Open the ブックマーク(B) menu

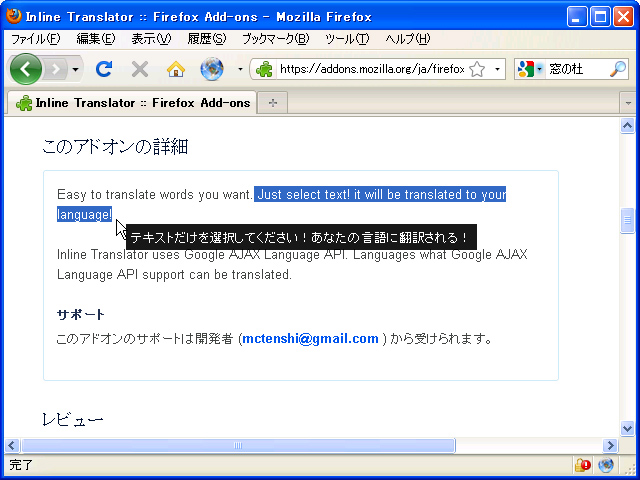276,39
